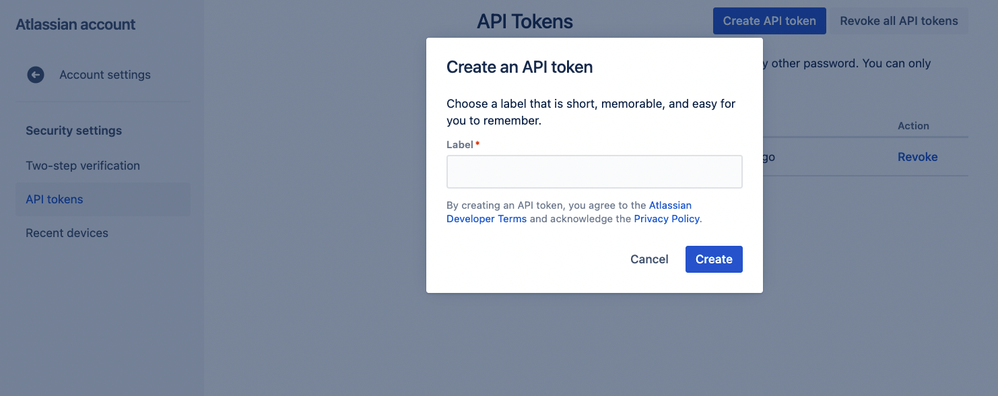Click the back arrow icon beside Account settings
998x396 pixels.
click(x=36, y=75)
